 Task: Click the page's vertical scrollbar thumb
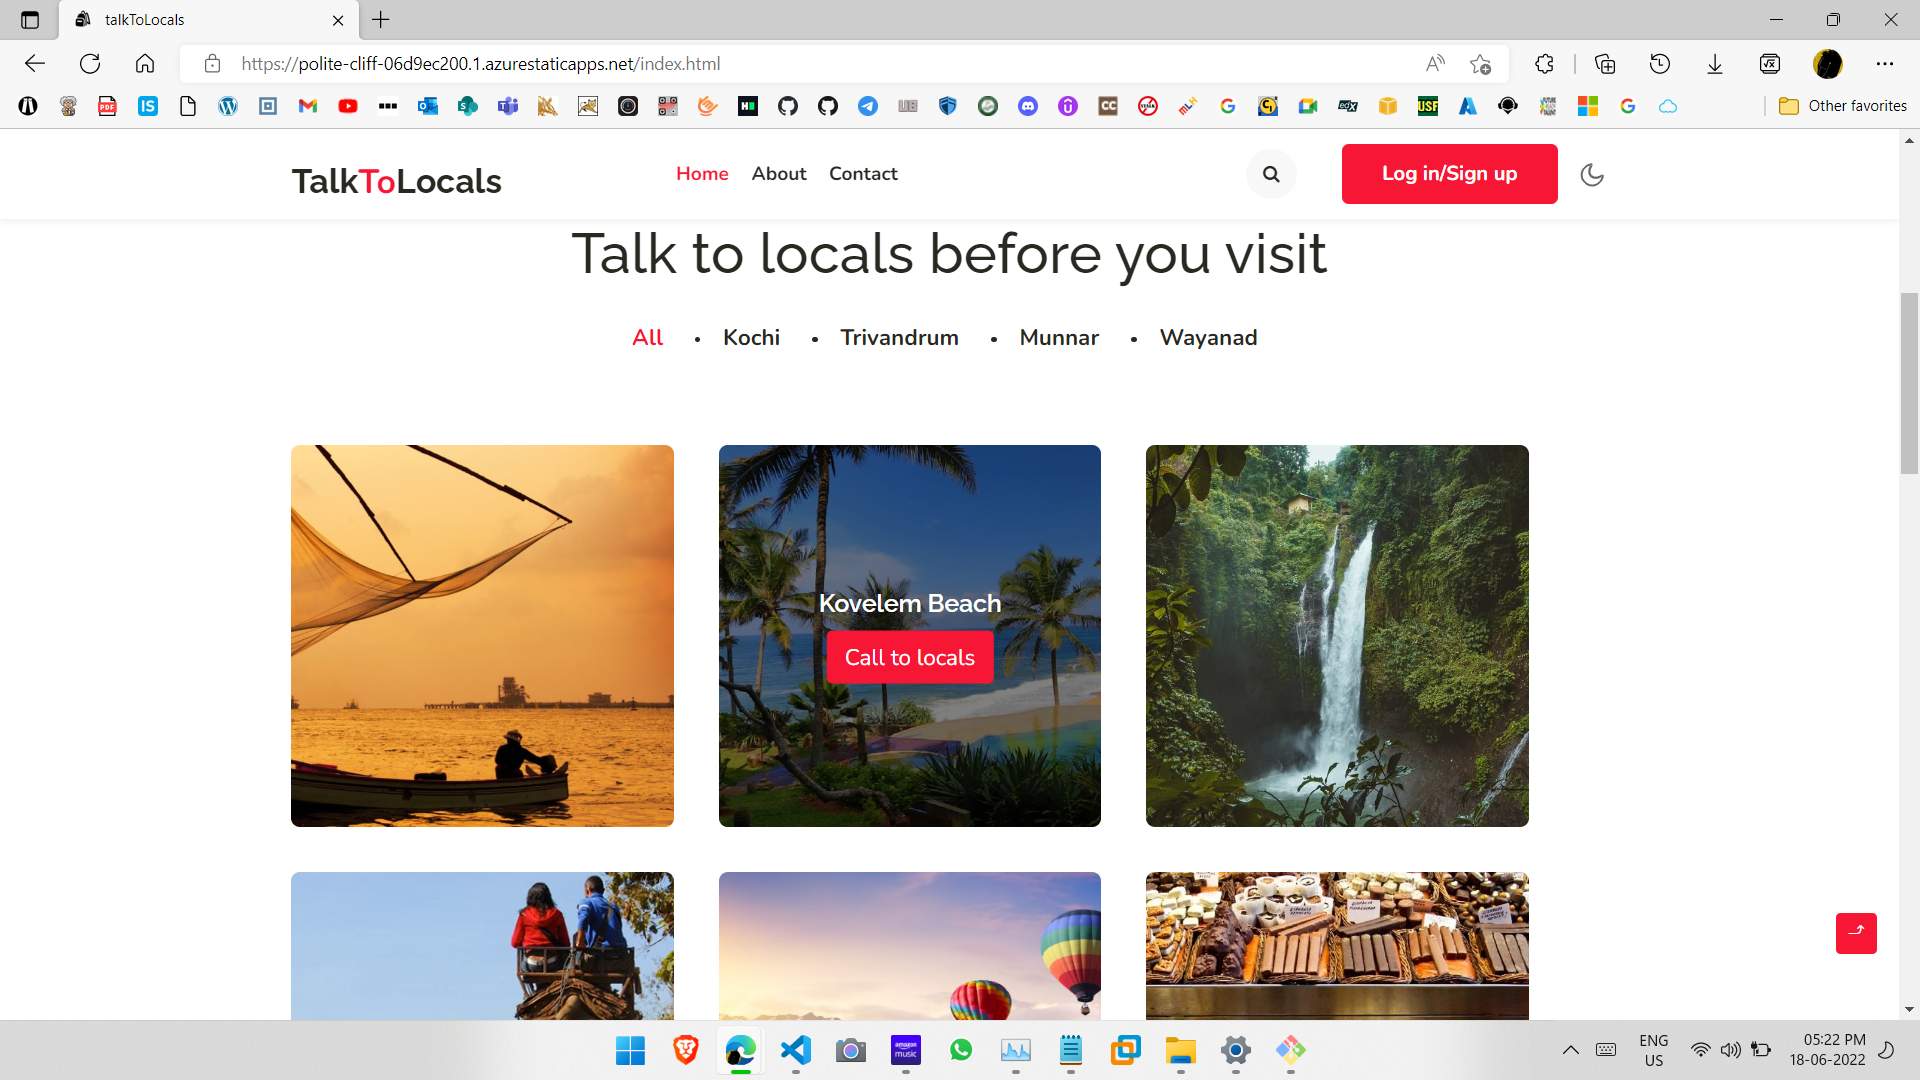point(1909,382)
